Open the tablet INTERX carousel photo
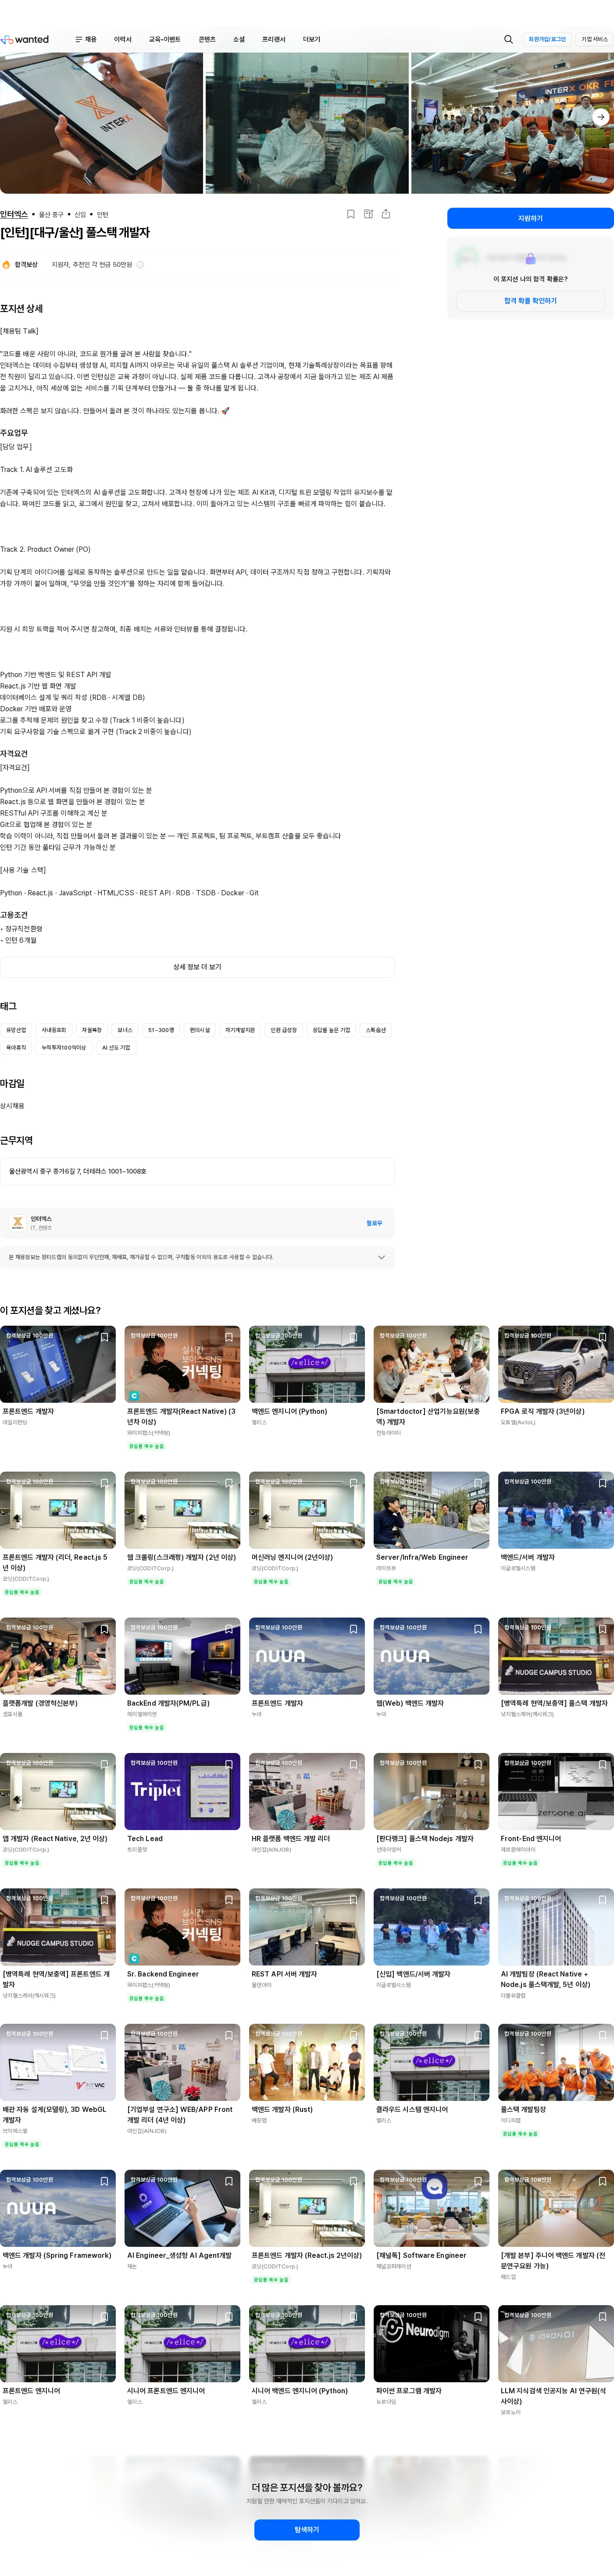The height and width of the screenshot is (2576, 614). 101,123
